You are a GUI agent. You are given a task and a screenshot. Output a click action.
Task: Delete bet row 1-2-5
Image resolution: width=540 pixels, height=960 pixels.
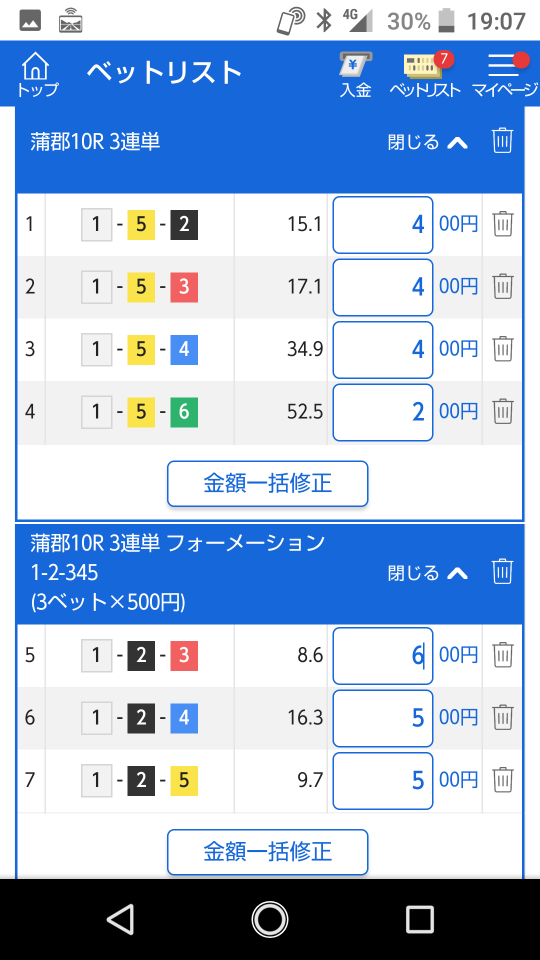[x=503, y=779]
